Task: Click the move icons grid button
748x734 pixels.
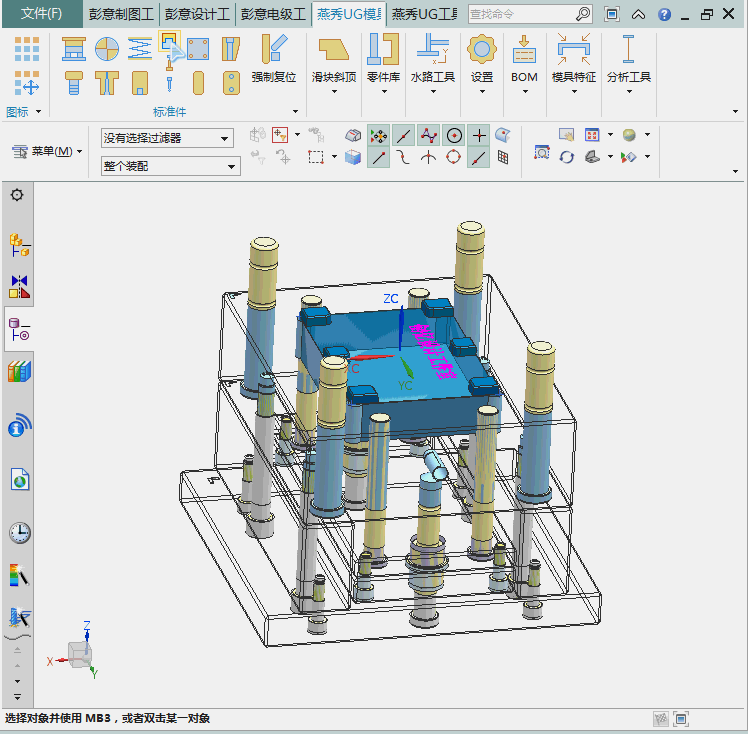Action: 27,83
